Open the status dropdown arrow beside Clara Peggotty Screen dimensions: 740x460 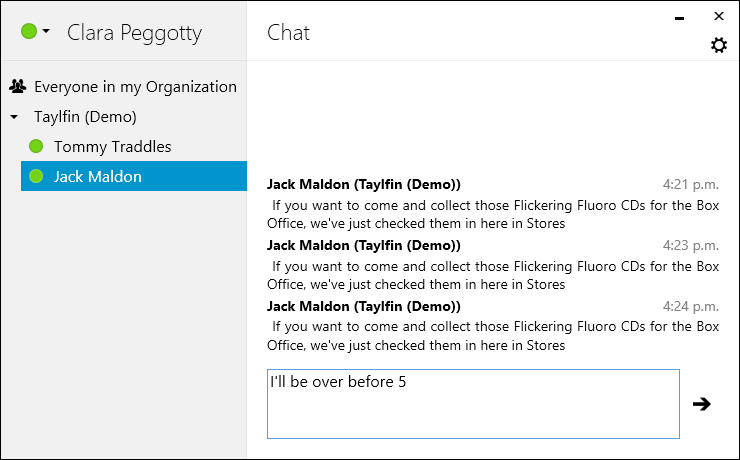click(x=46, y=31)
